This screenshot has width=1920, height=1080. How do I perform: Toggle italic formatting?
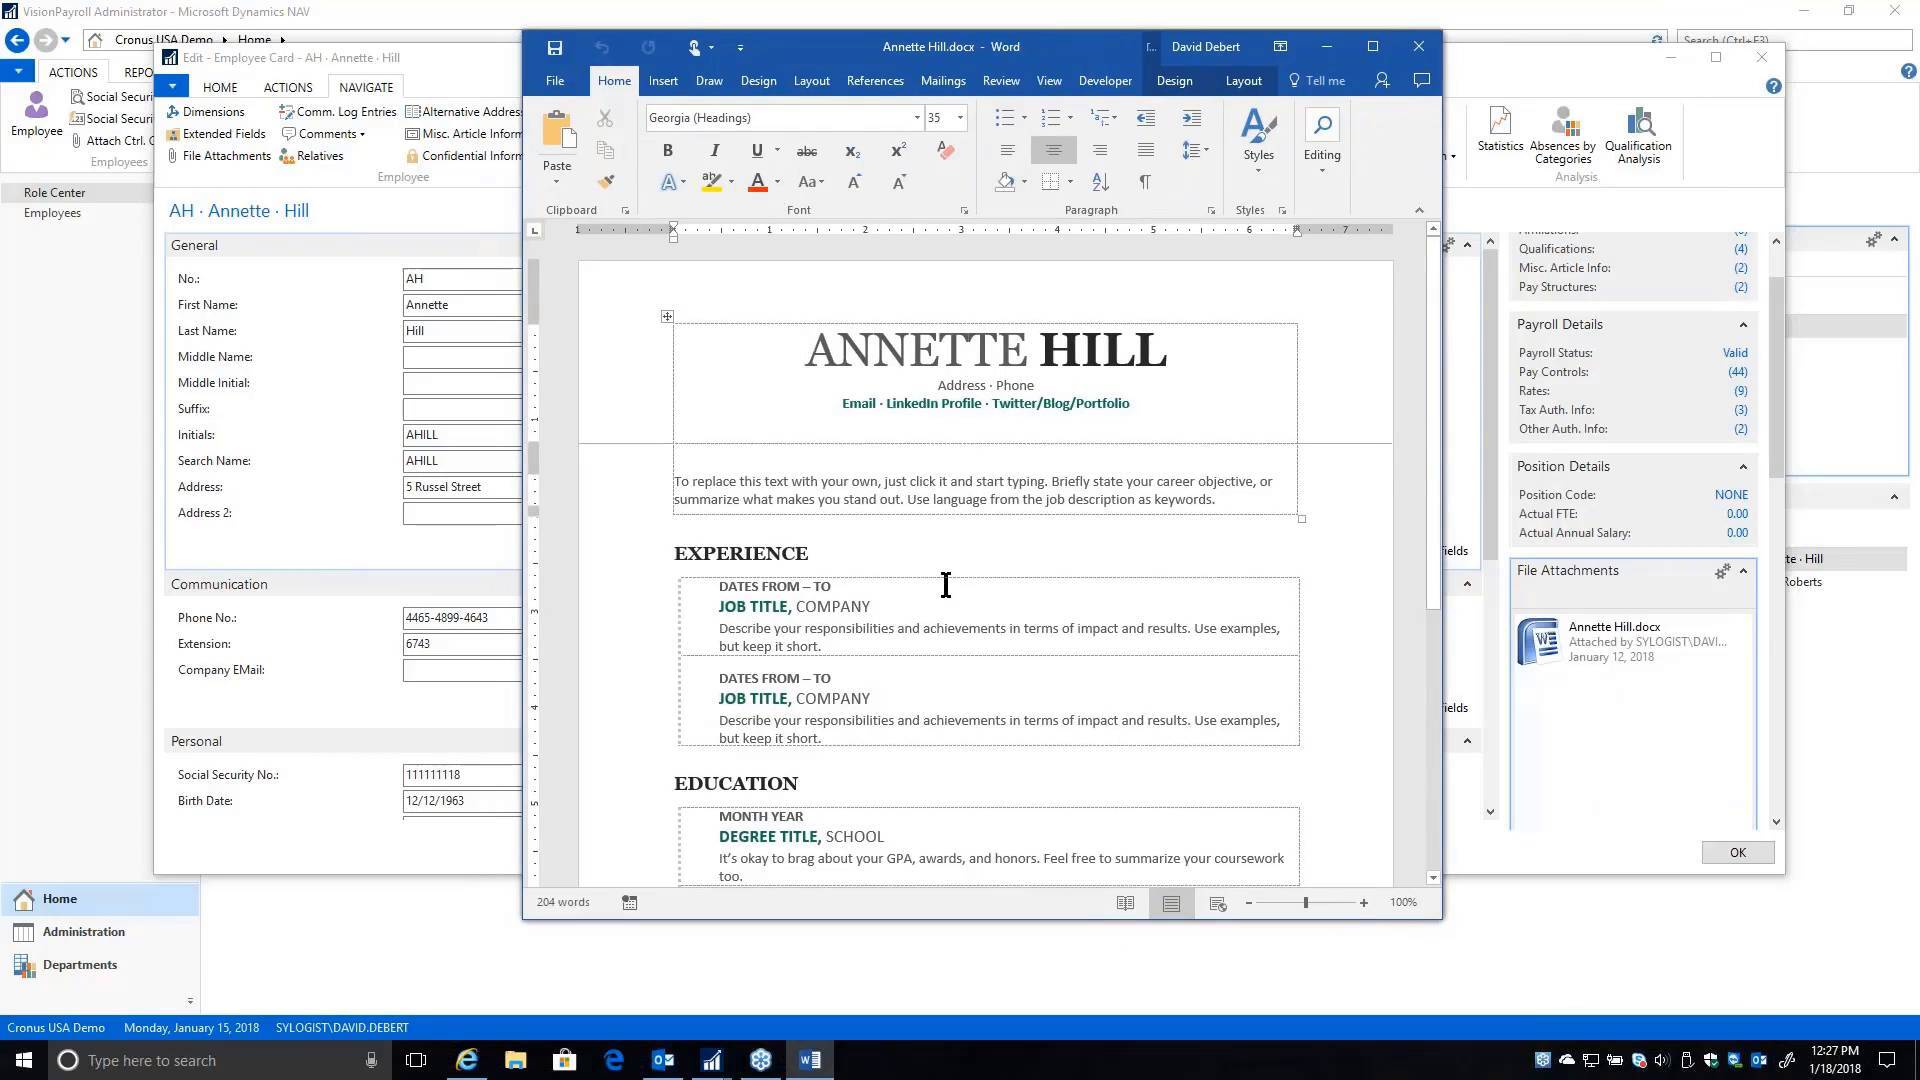tap(714, 150)
